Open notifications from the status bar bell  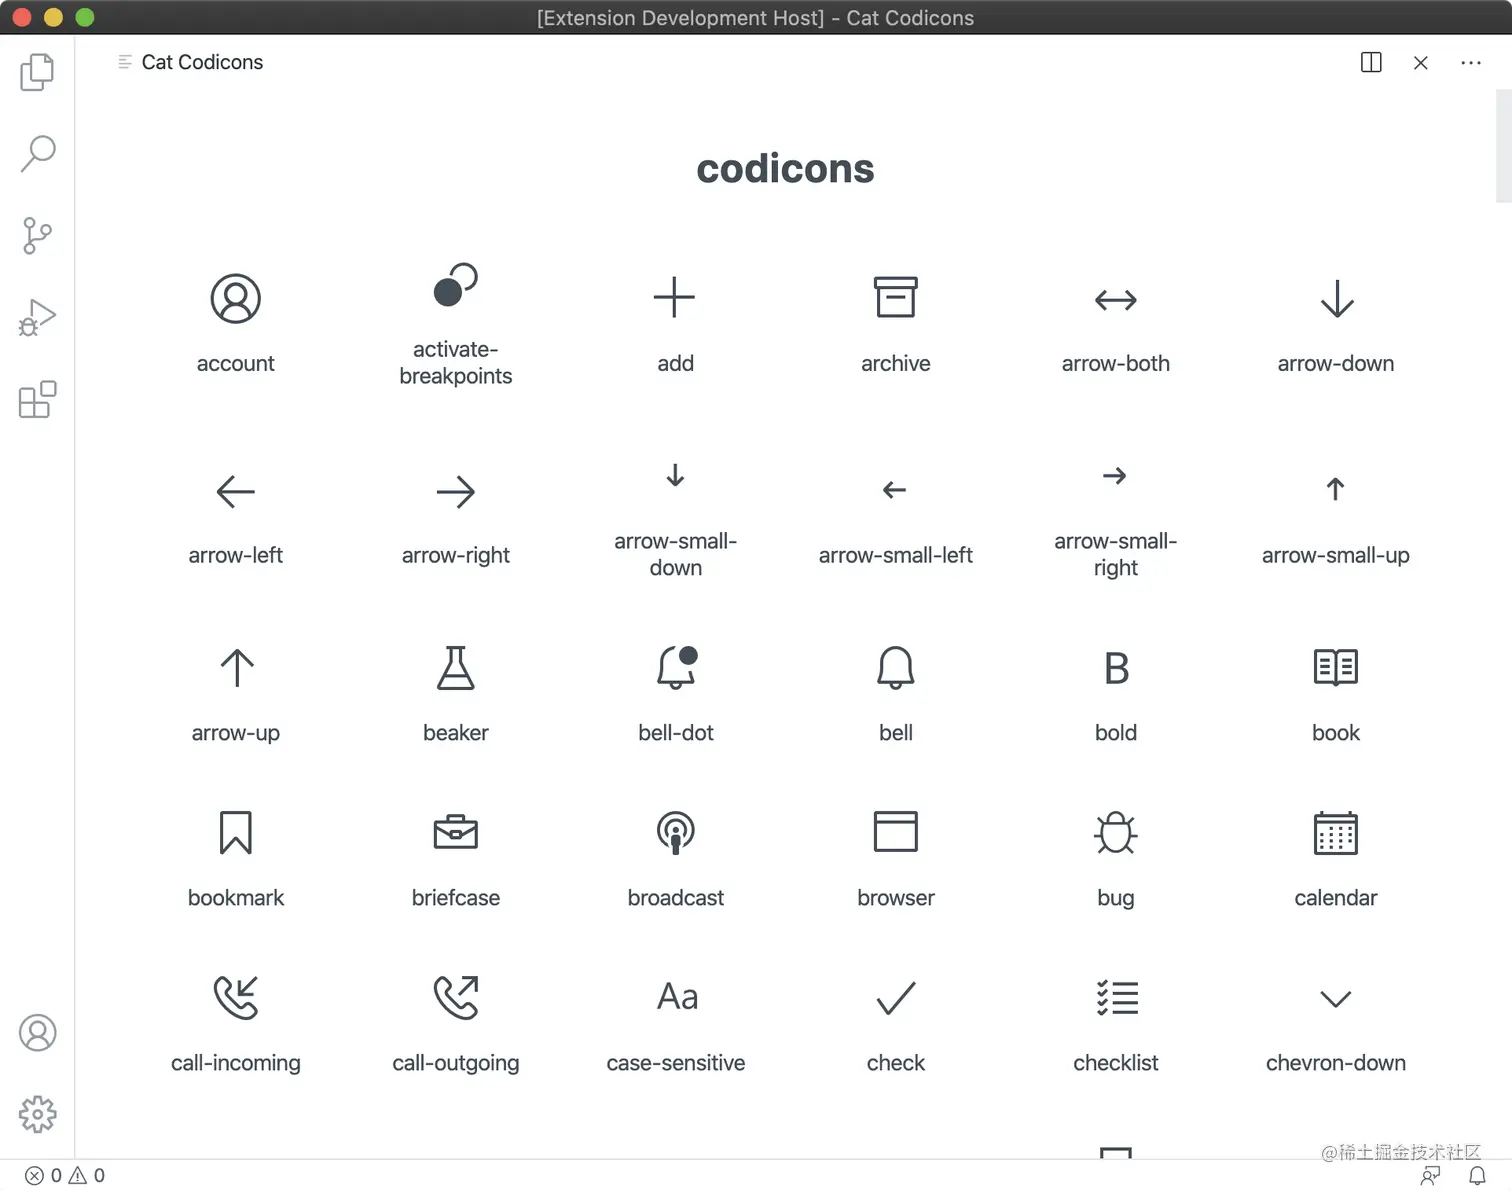click(x=1478, y=1175)
